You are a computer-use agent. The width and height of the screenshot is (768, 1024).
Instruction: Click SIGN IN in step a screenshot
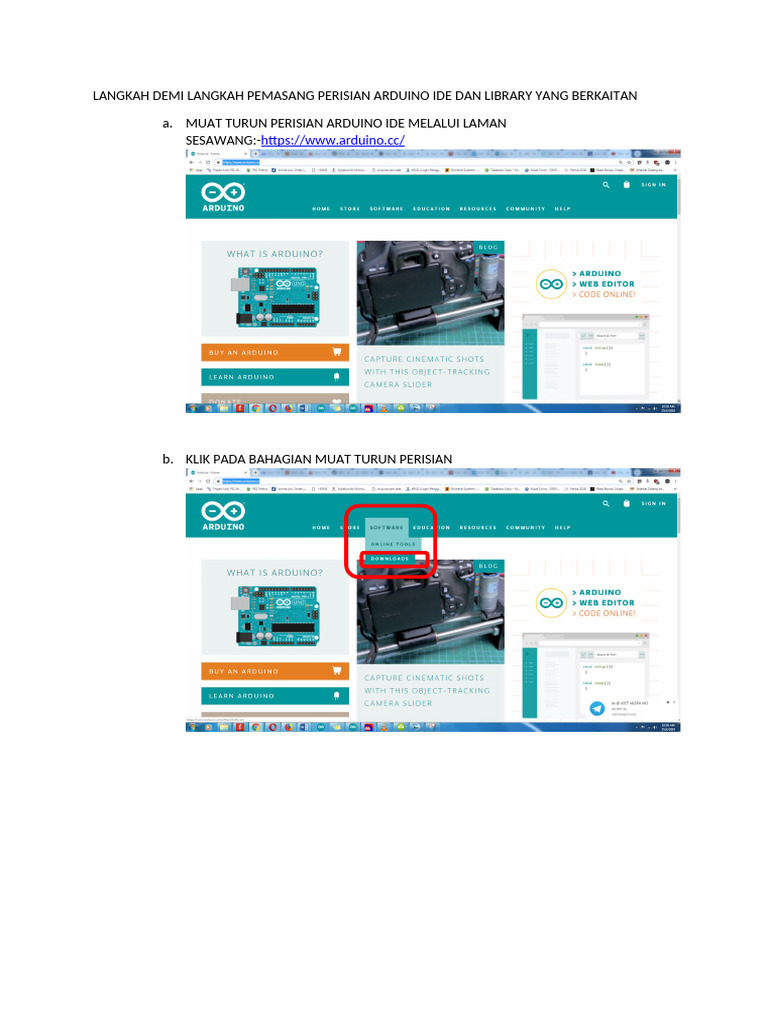653,185
